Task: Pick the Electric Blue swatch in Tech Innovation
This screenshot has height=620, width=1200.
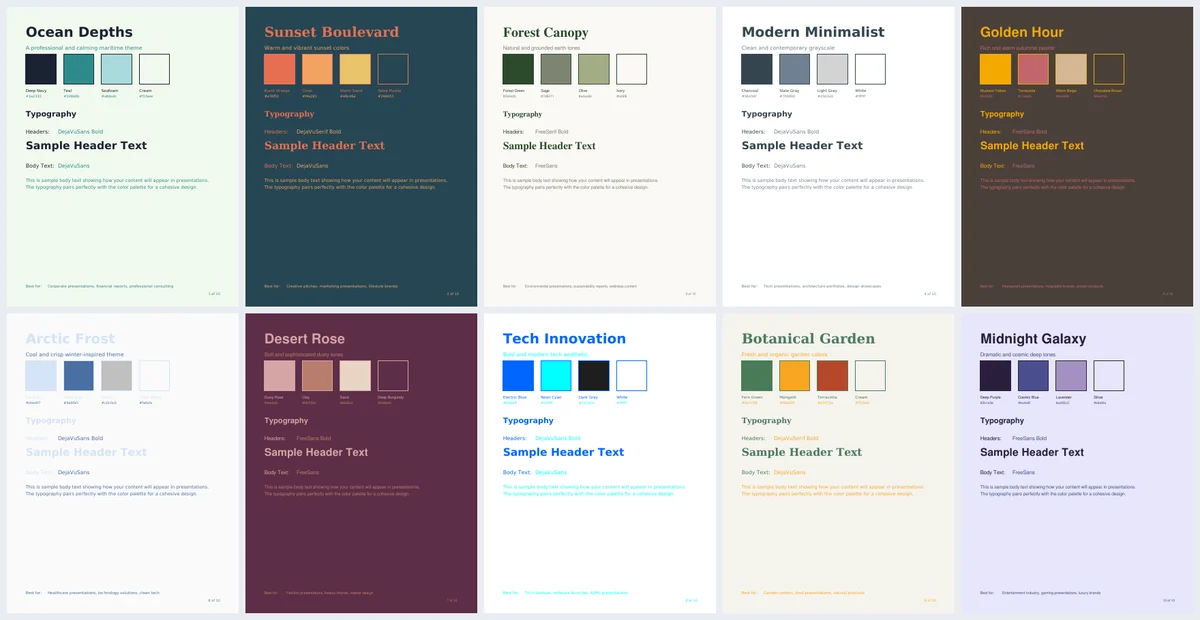Action: point(518,376)
